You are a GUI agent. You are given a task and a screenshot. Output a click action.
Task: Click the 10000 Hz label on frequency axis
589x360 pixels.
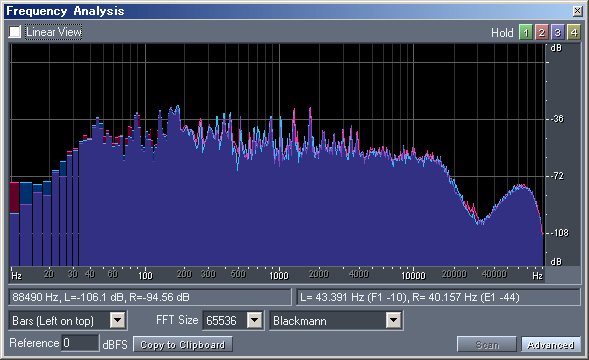coord(413,275)
